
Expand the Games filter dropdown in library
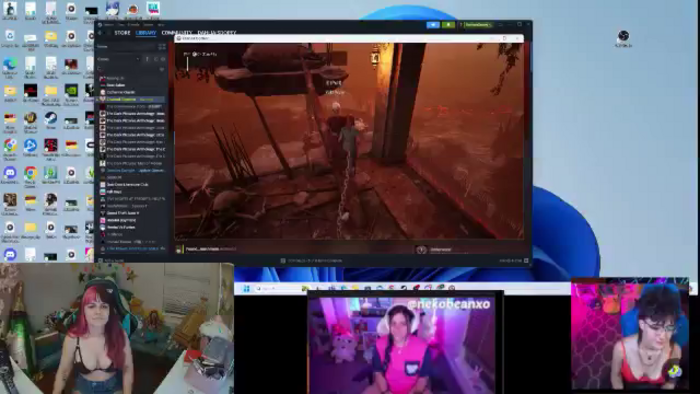pos(118,59)
